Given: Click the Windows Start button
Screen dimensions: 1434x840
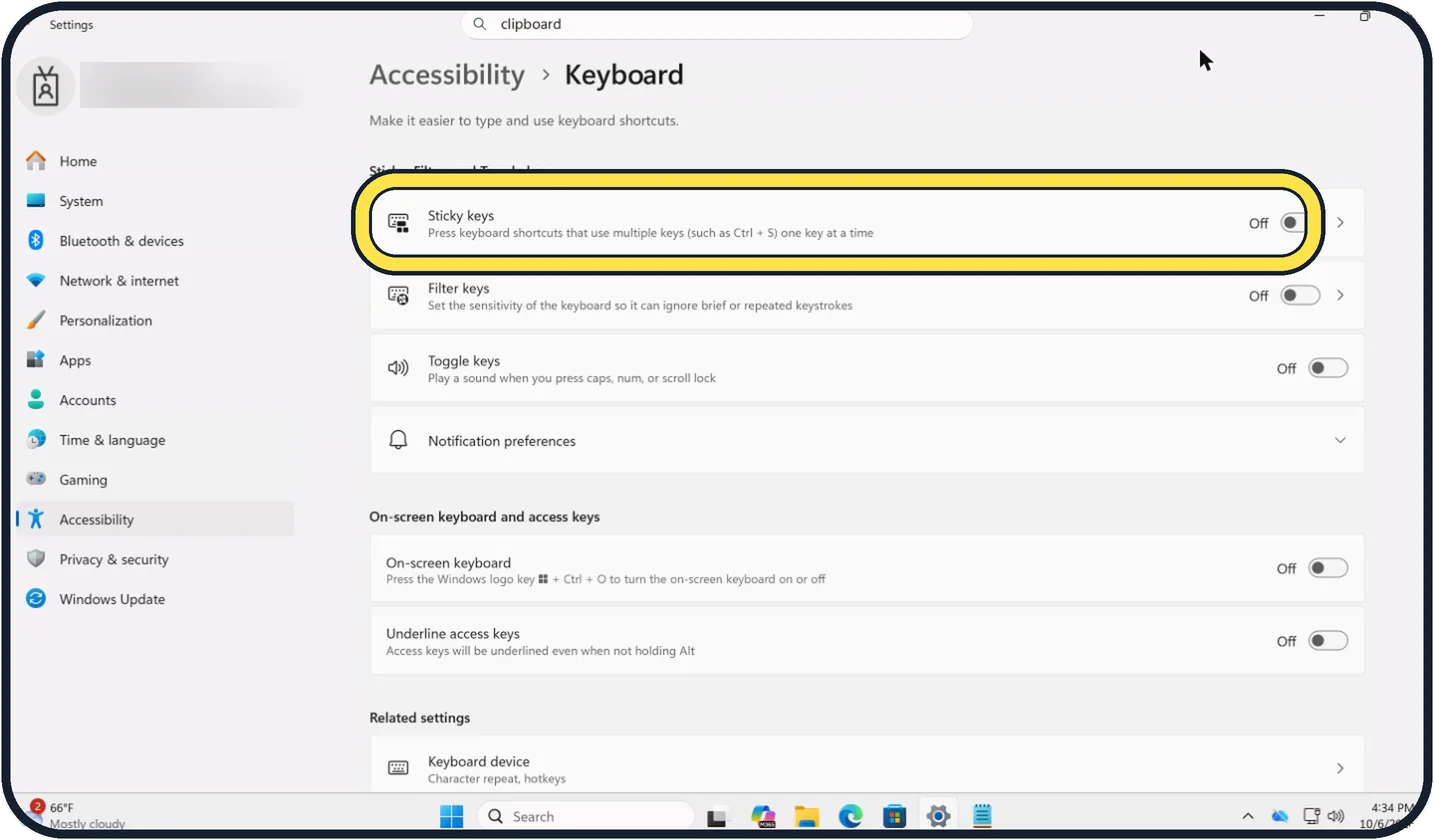Looking at the screenshot, I should point(452,817).
